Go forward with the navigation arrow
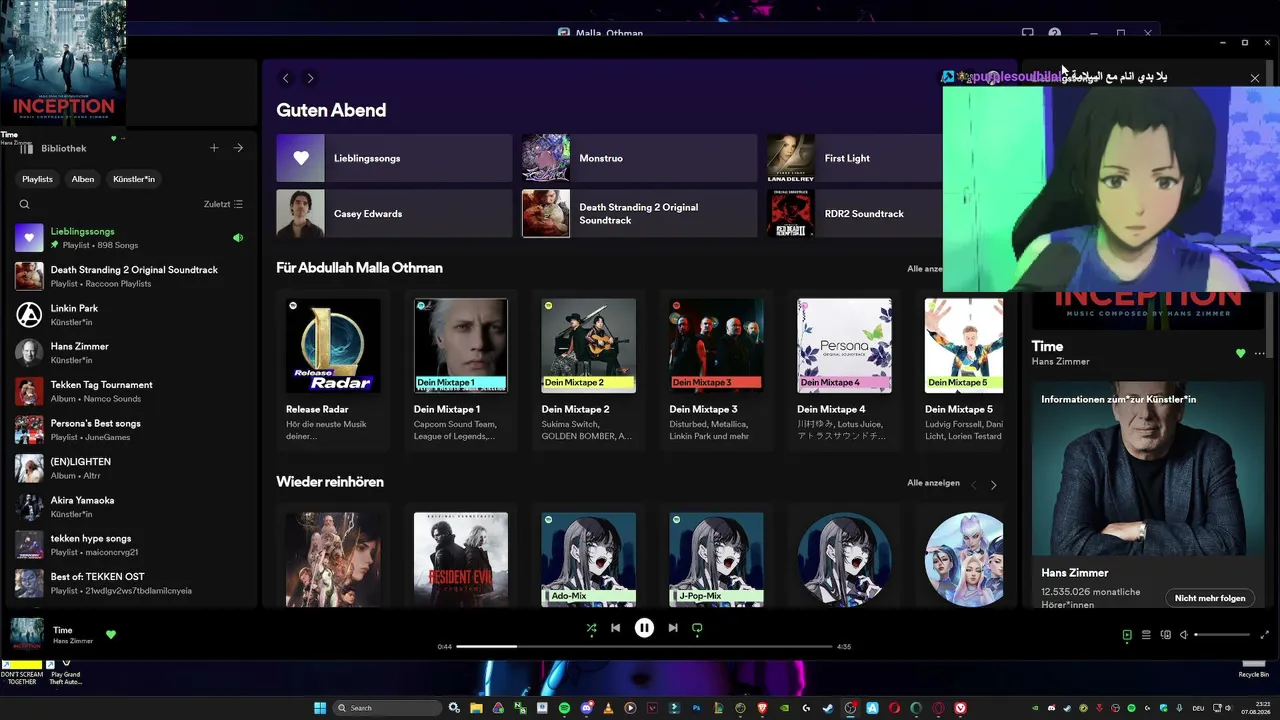The image size is (1280, 720). point(310,78)
